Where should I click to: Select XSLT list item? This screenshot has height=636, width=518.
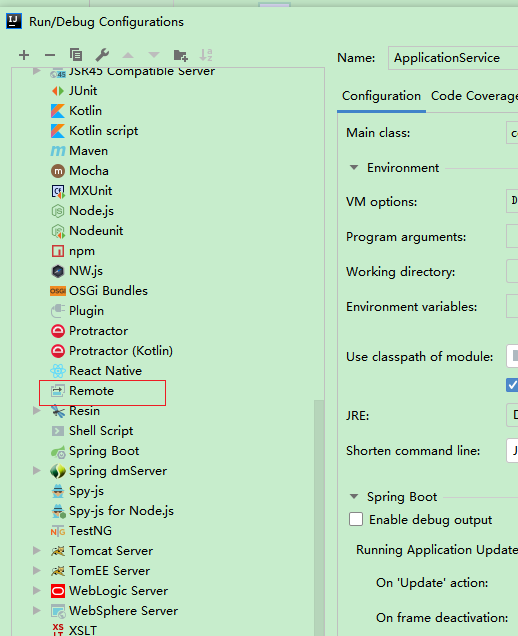[83, 630]
